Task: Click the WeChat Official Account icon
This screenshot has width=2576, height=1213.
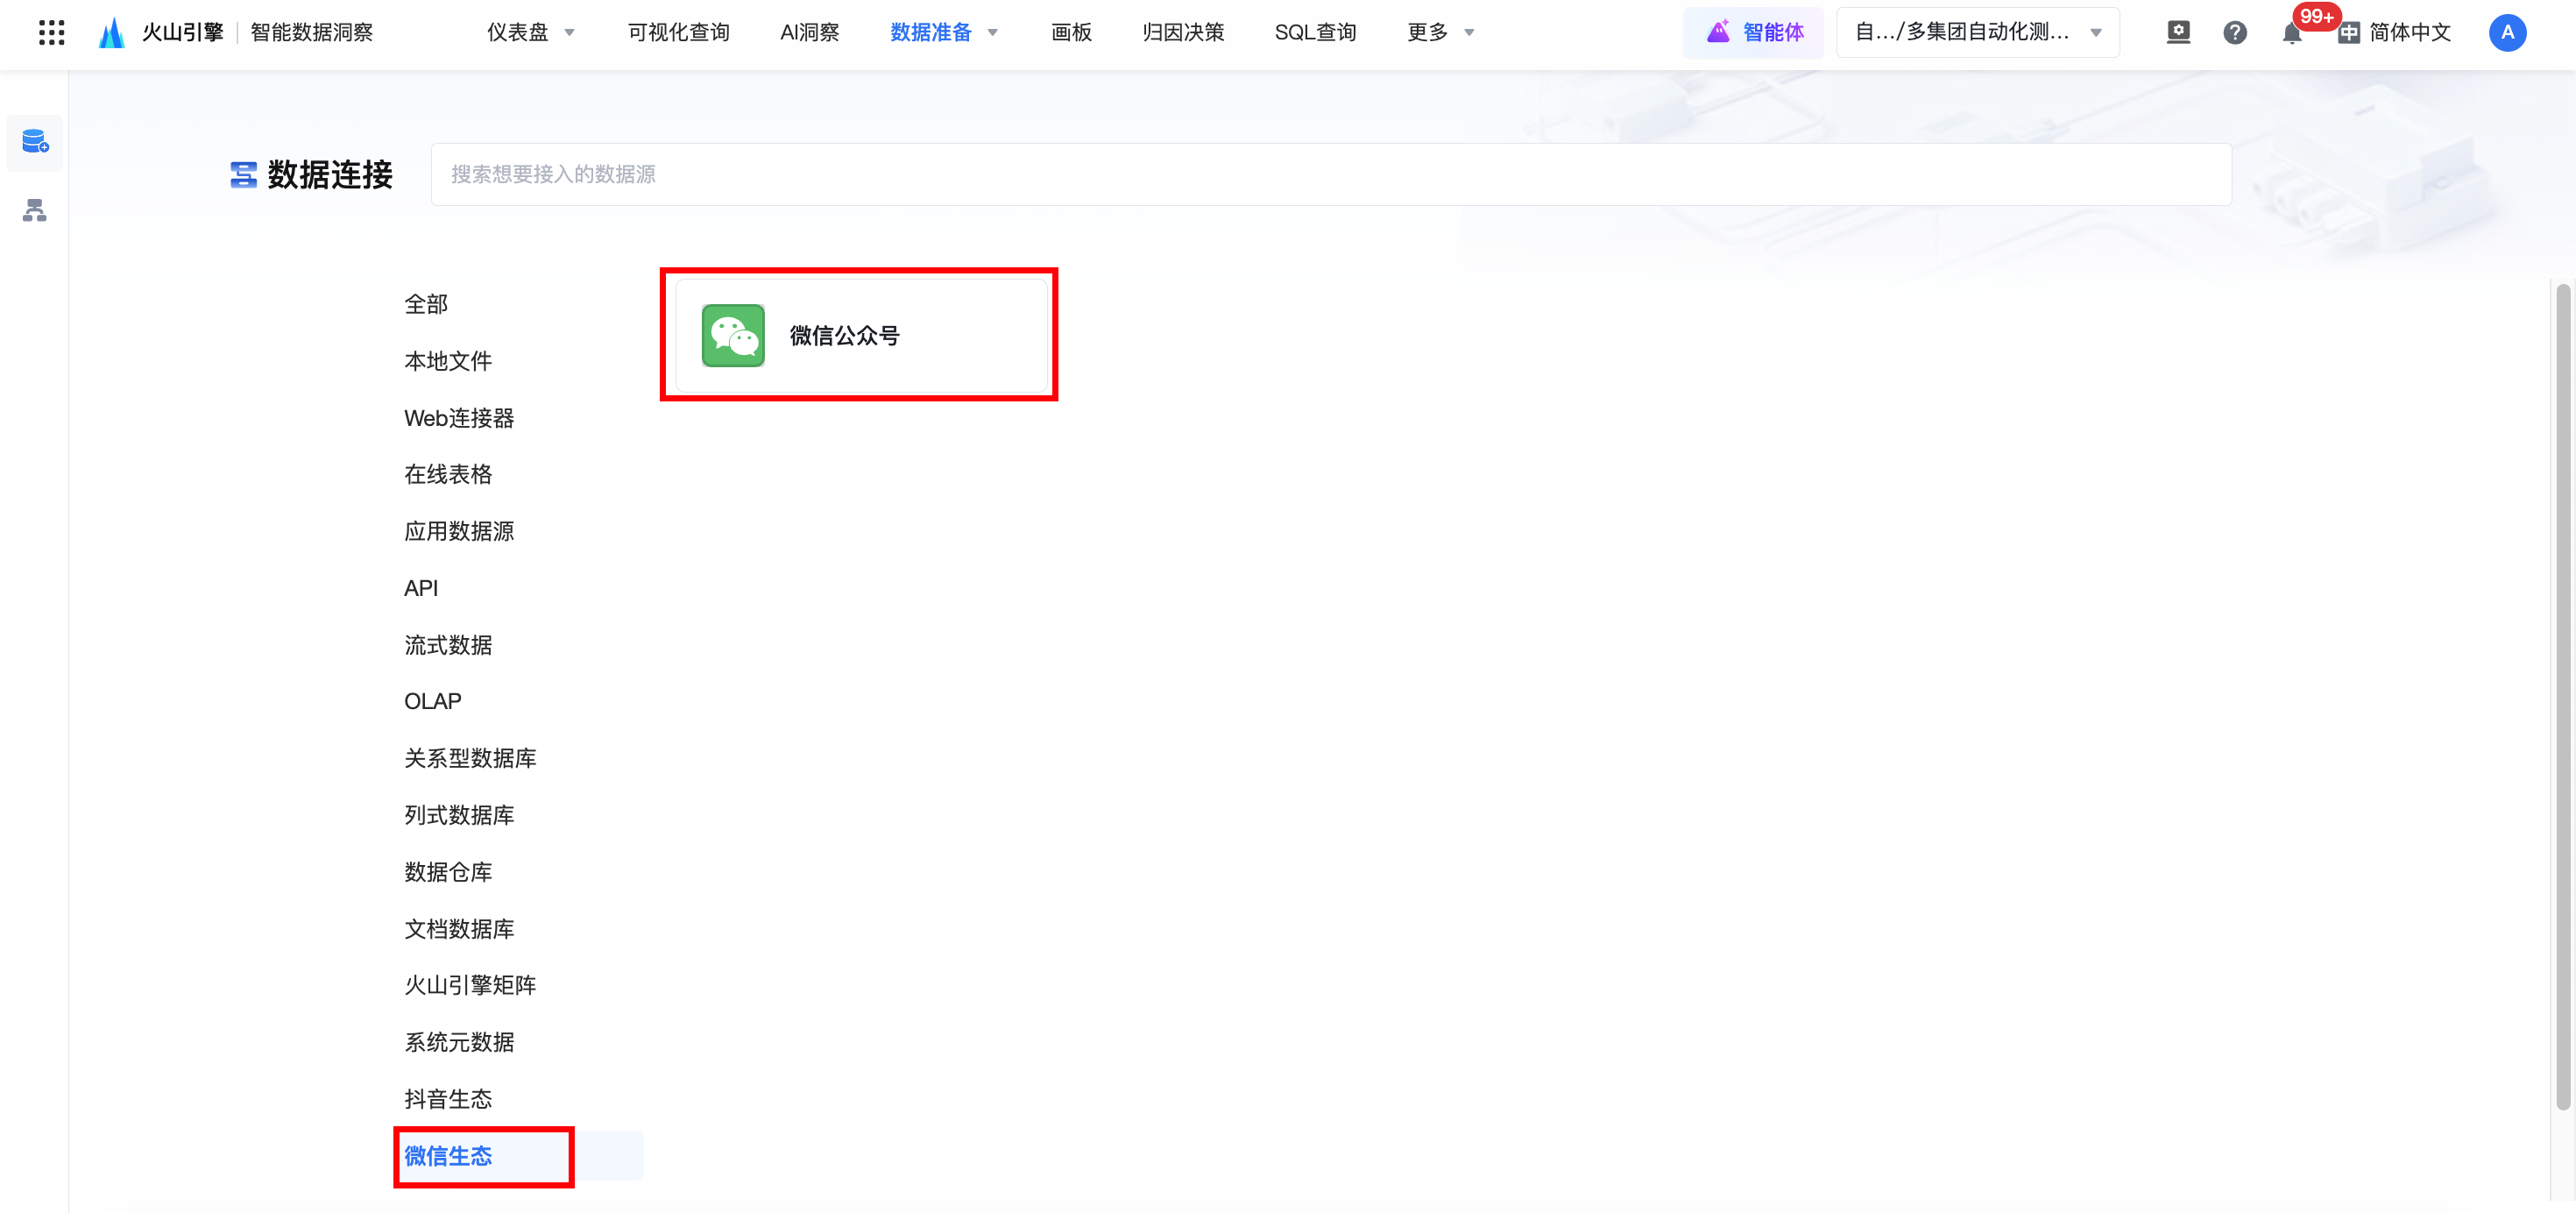Action: point(733,336)
